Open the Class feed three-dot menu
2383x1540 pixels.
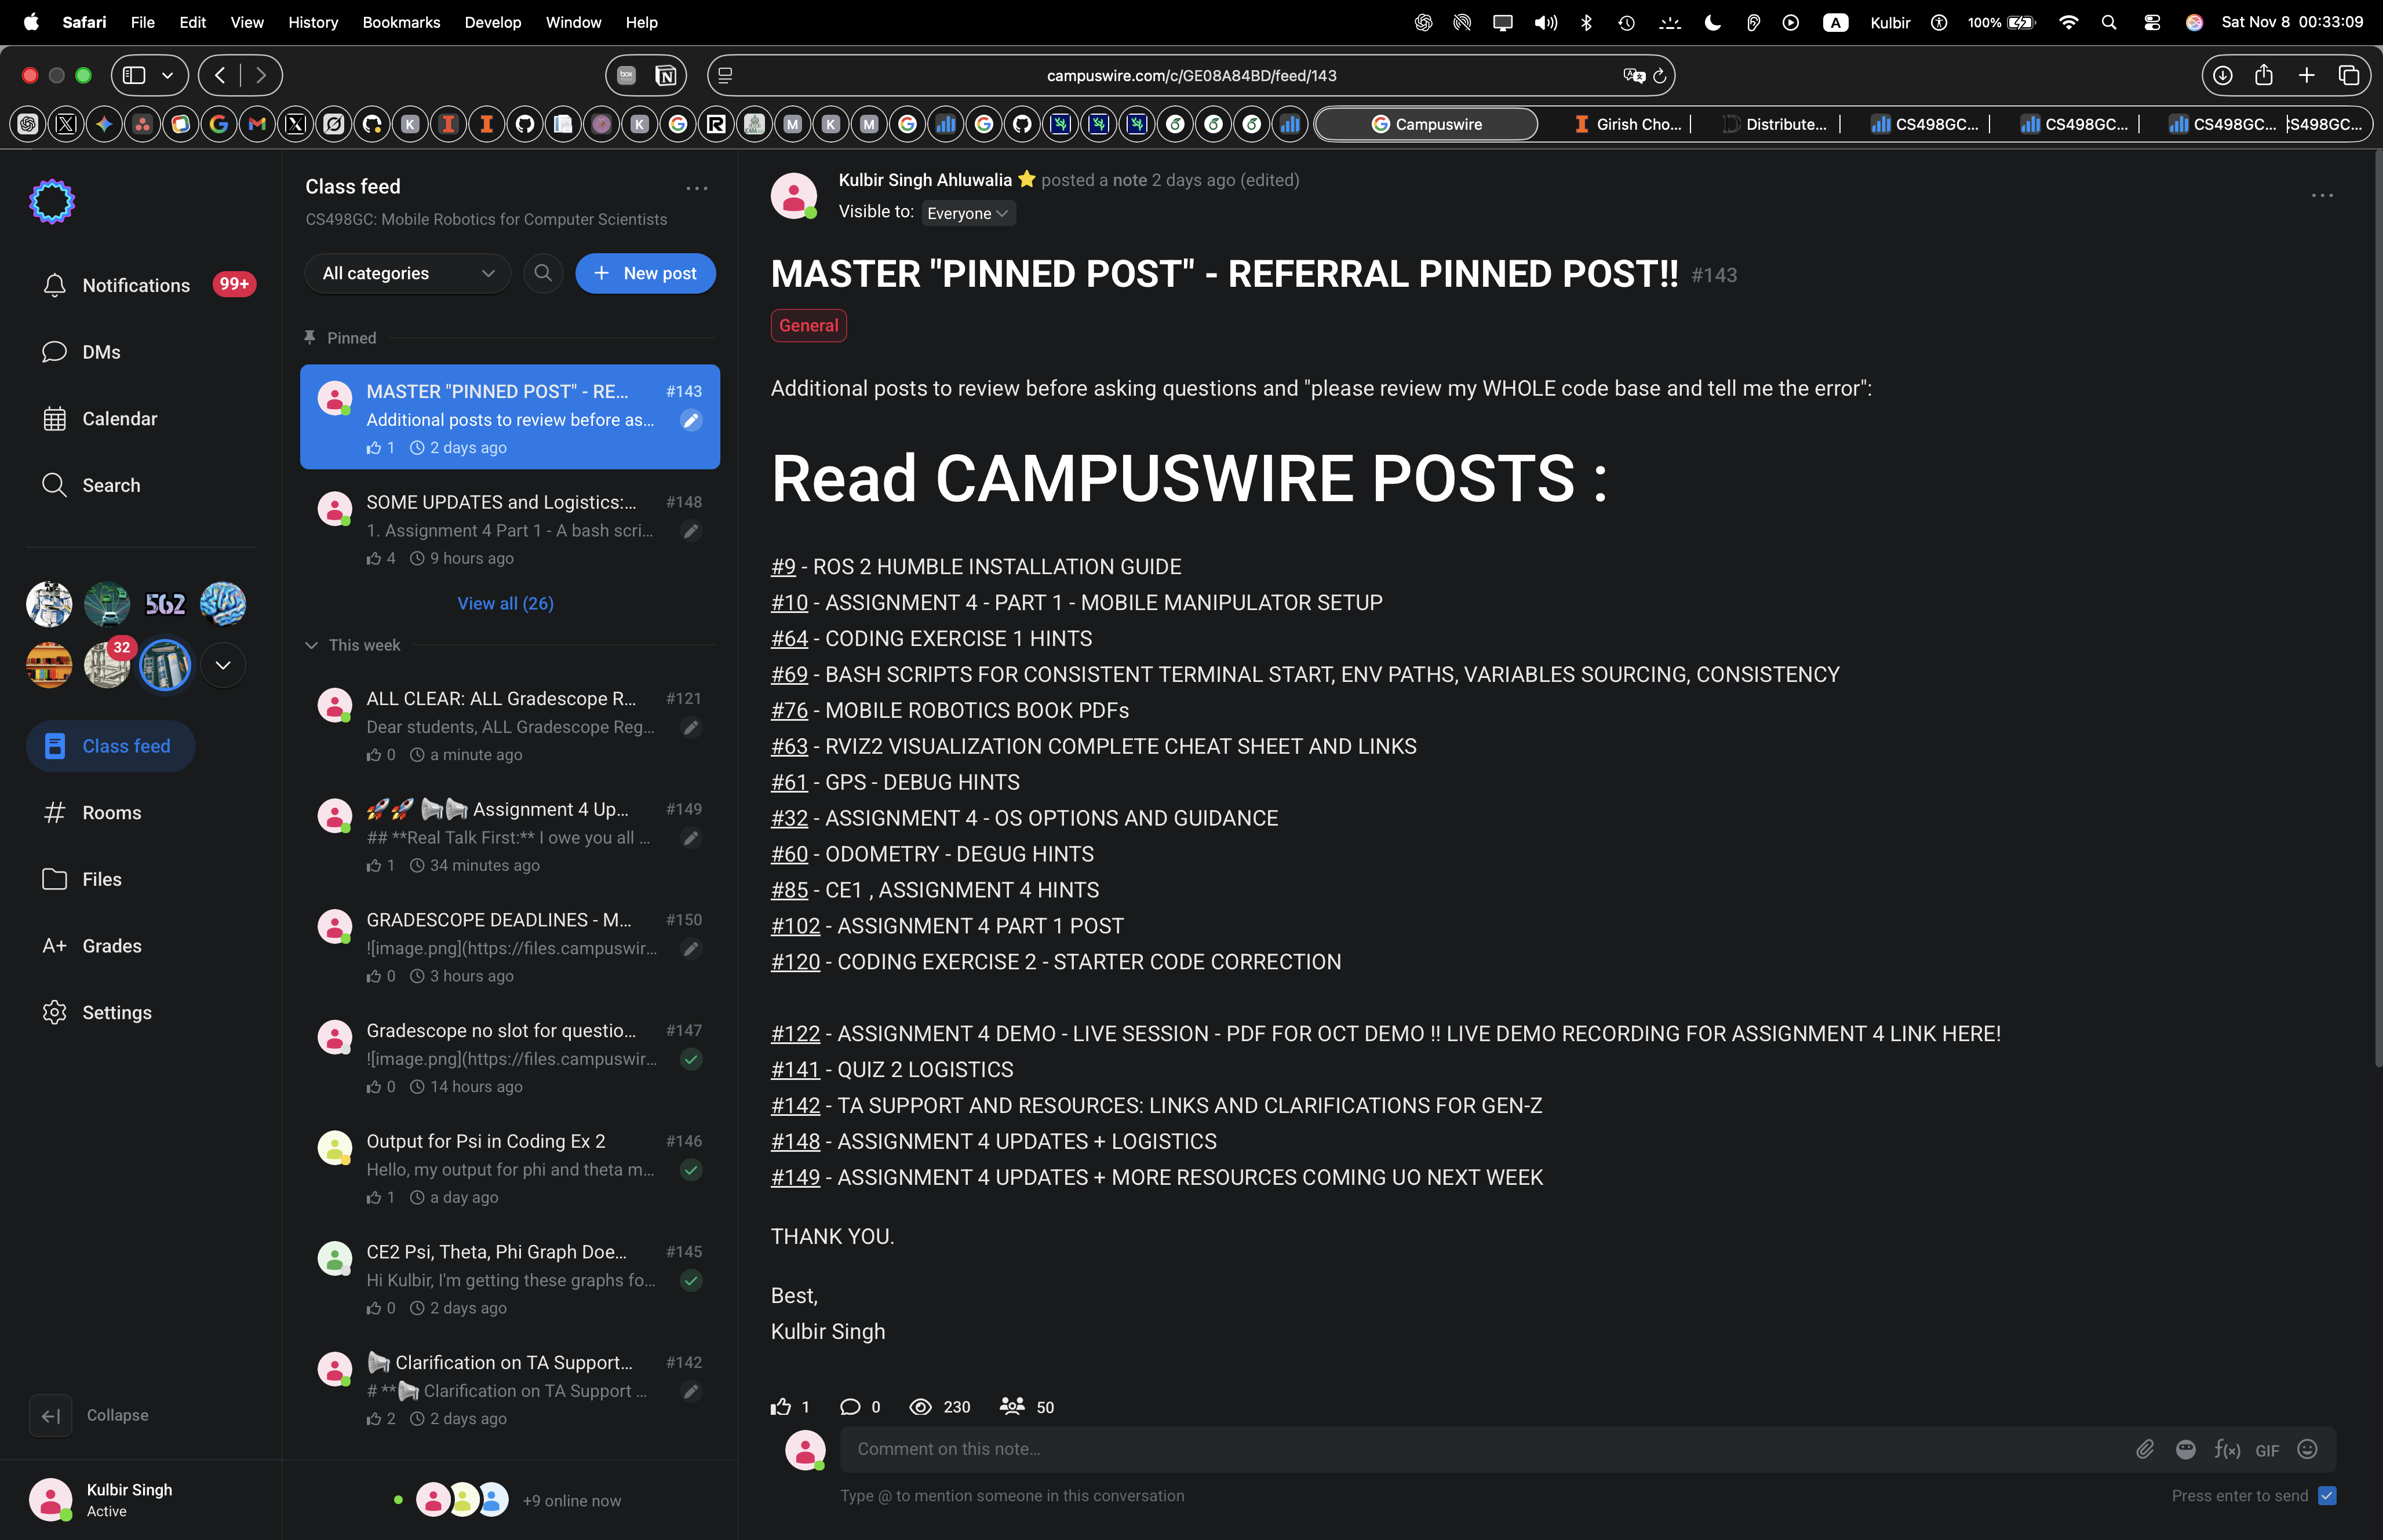697,187
